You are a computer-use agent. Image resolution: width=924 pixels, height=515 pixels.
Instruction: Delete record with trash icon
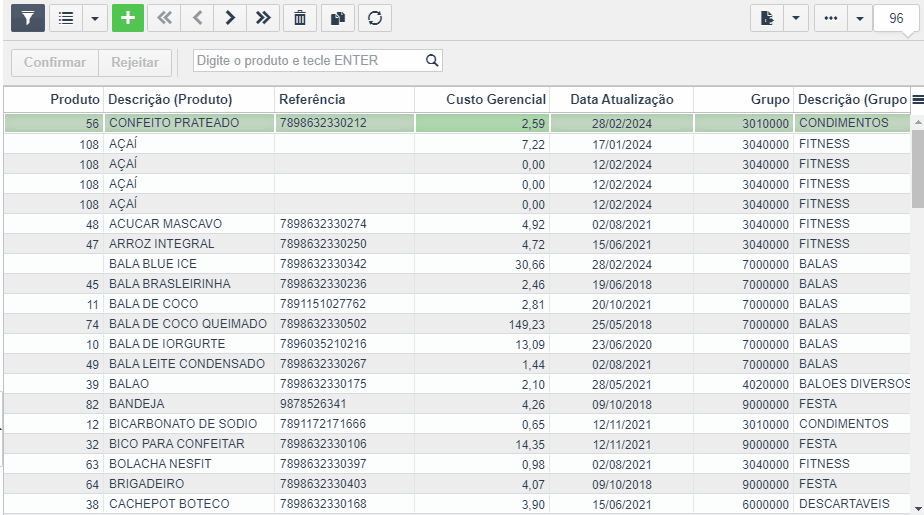click(x=300, y=18)
